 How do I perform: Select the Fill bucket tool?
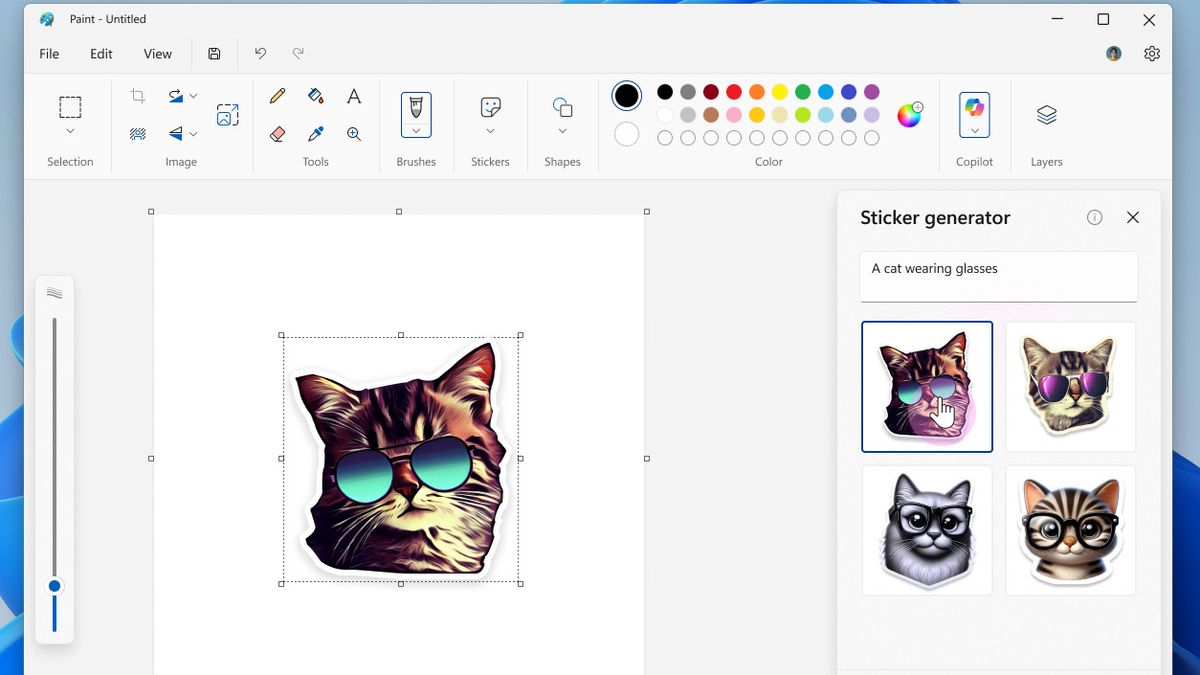(316, 96)
